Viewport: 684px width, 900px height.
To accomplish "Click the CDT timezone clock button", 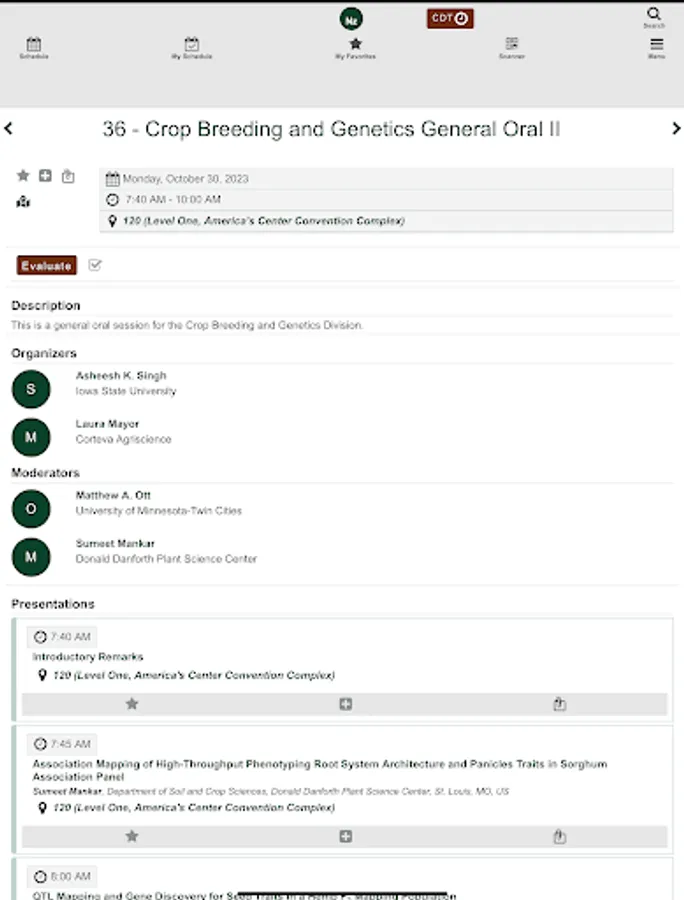I will click(x=450, y=19).
